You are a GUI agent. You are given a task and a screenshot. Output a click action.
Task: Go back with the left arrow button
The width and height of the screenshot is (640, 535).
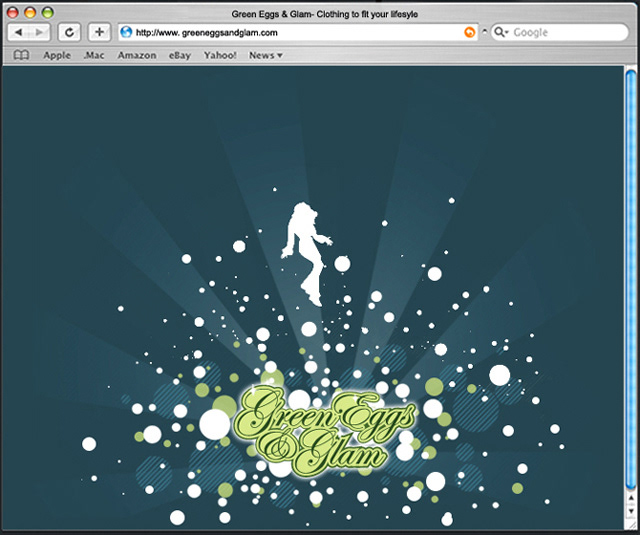pos(18,32)
